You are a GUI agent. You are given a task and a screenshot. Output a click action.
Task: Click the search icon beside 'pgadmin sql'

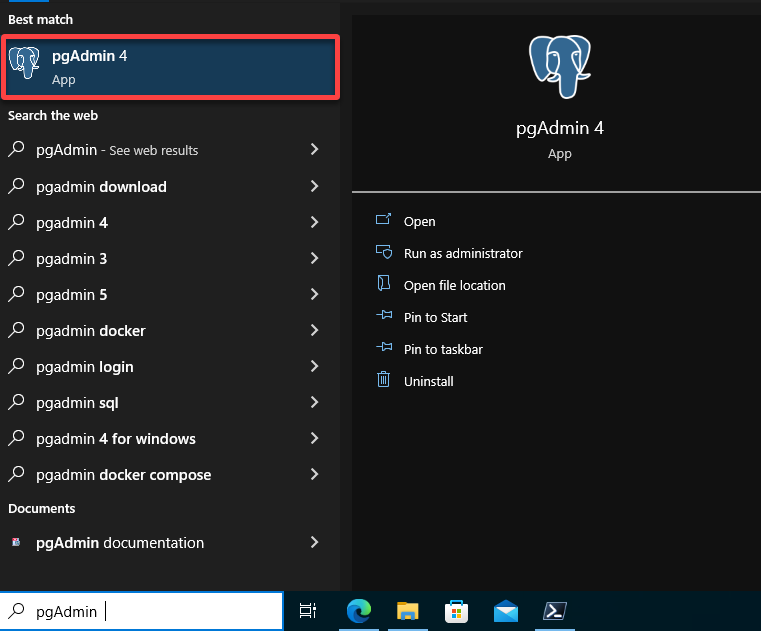pyautogui.click(x=16, y=402)
